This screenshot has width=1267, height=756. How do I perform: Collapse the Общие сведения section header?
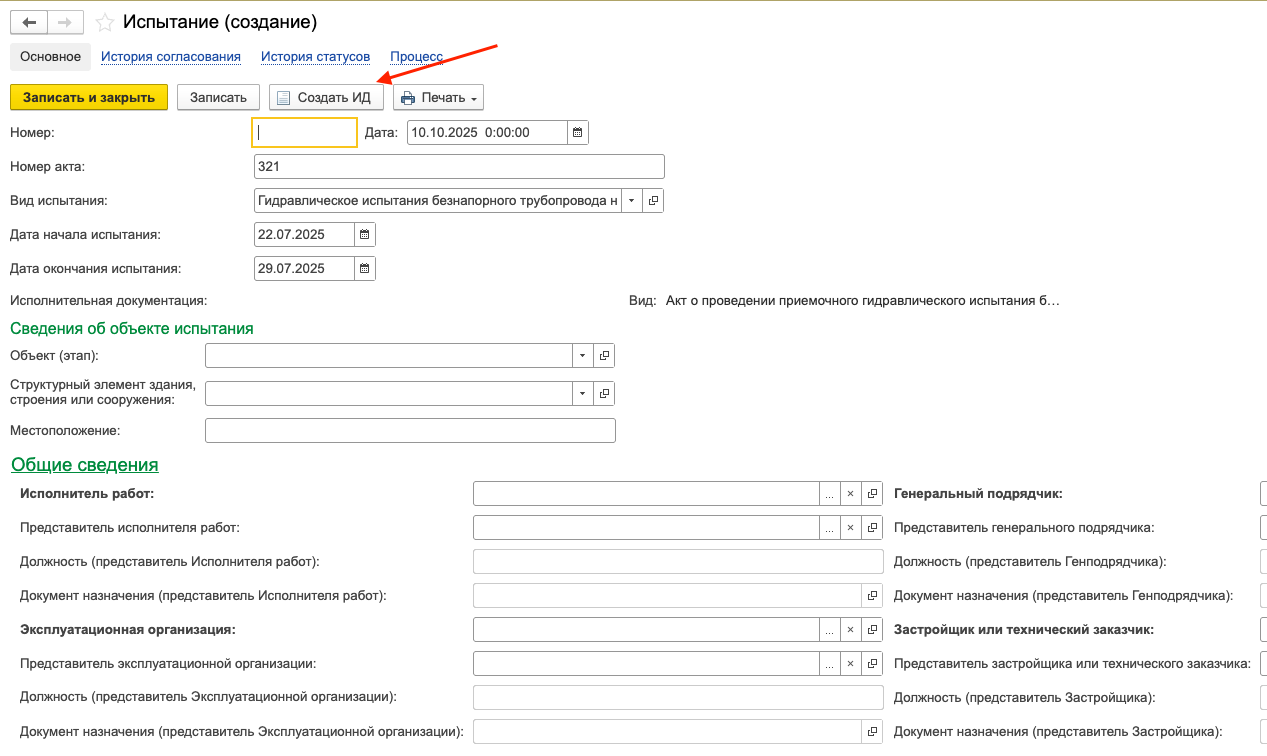click(x=84, y=465)
